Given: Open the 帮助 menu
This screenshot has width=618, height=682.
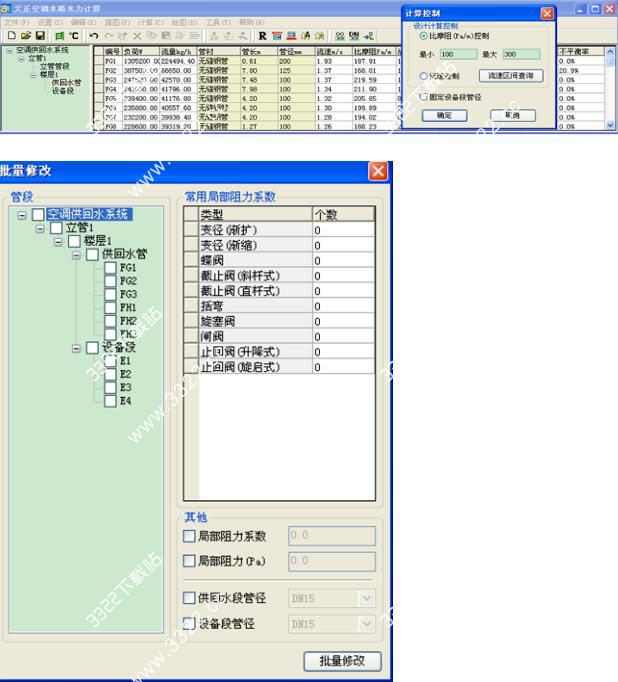Looking at the screenshot, I should pyautogui.click(x=251, y=22).
